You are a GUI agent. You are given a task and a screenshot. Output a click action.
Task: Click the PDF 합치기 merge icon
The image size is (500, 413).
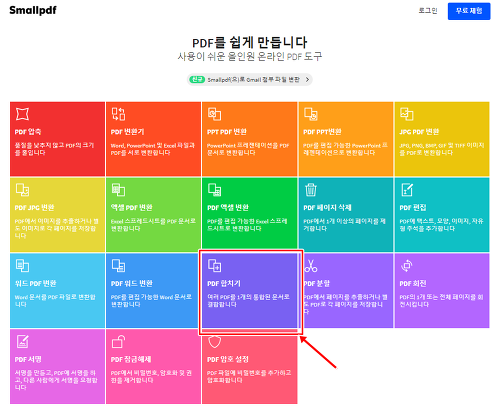214,266
